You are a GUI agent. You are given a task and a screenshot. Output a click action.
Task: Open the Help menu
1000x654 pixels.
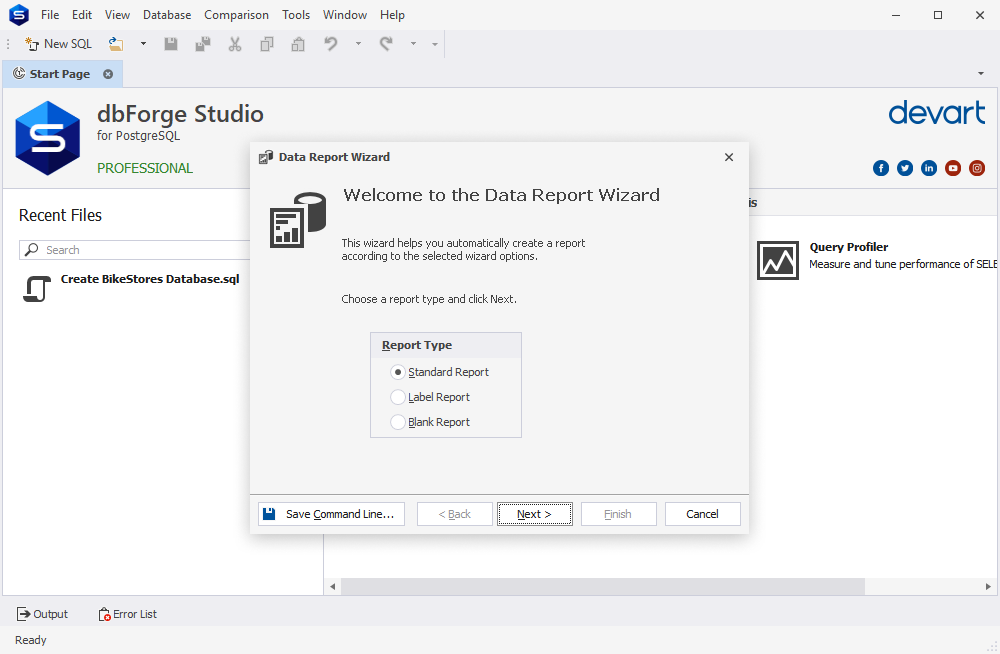(x=392, y=15)
